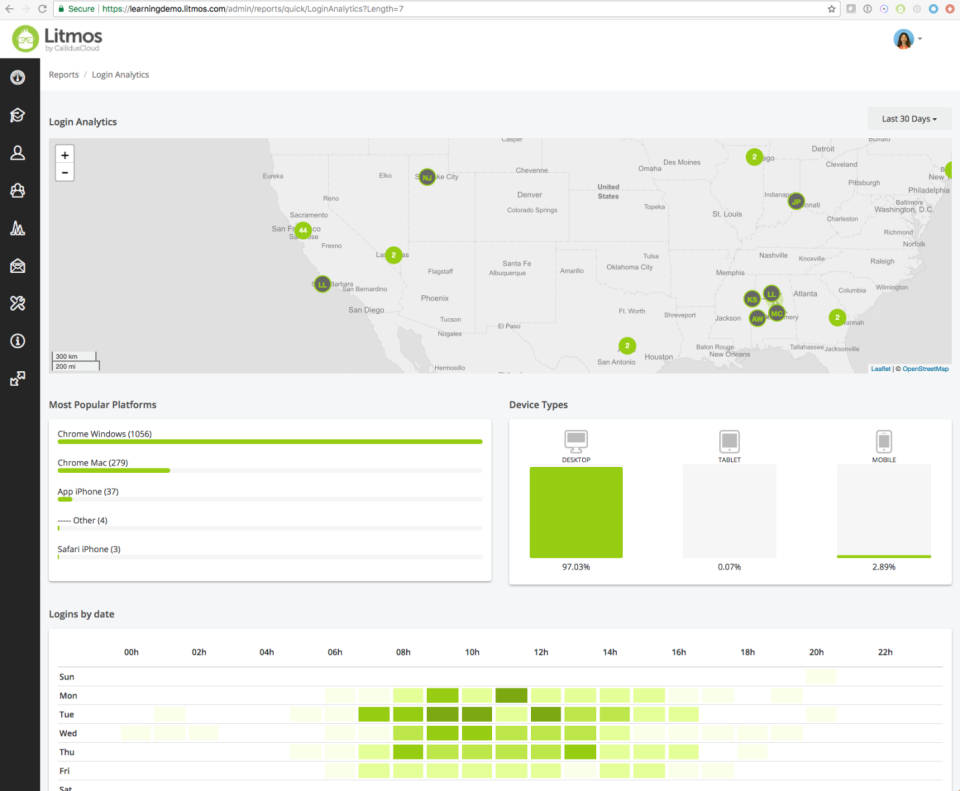This screenshot has height=791, width=960.
Task: Open the Messages envelope icon
Action: [17, 265]
